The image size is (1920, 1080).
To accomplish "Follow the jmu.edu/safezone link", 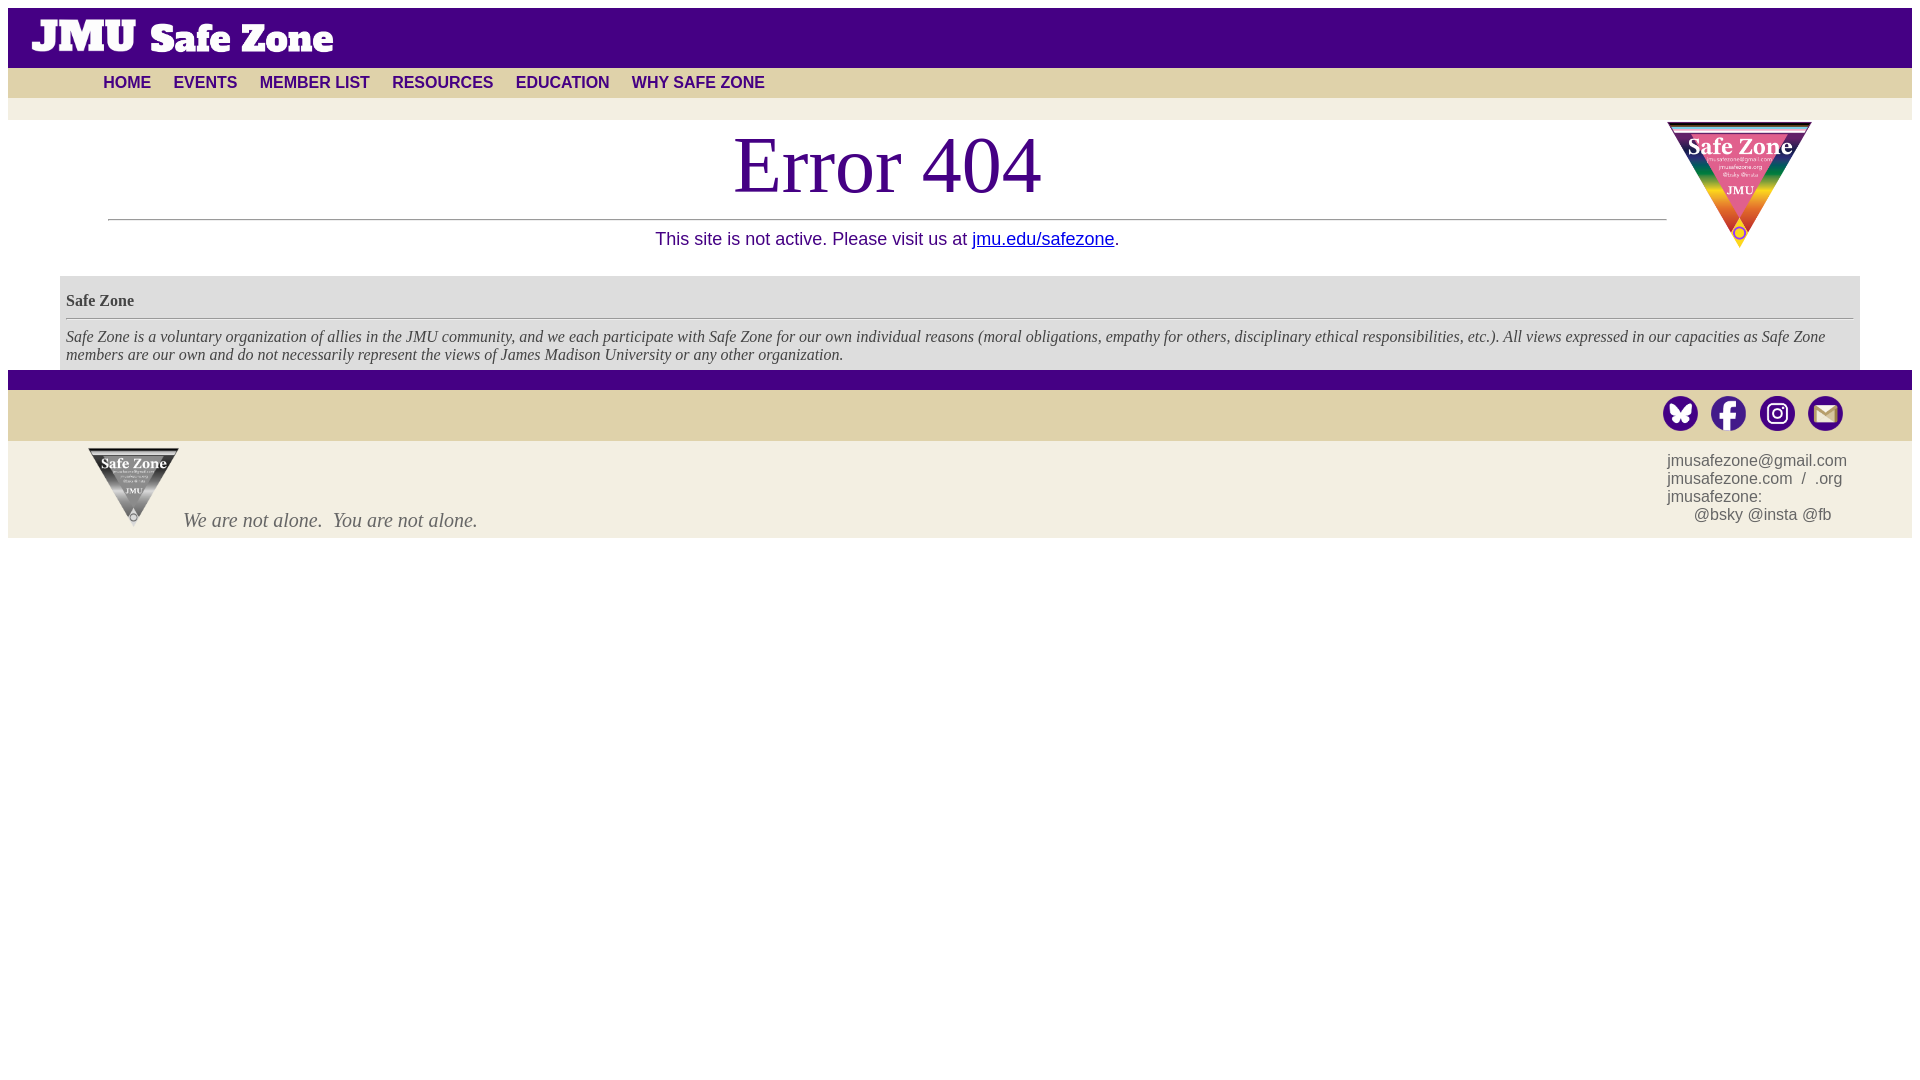I will click(1043, 239).
